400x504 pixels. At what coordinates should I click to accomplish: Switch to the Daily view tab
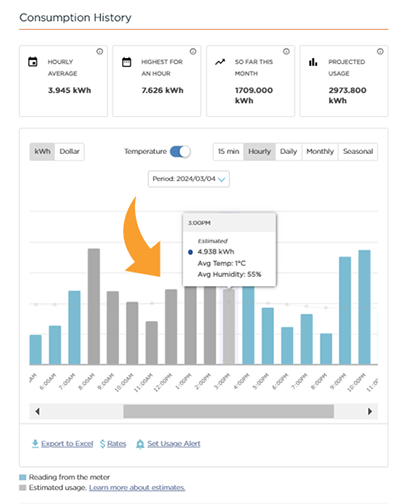288,152
